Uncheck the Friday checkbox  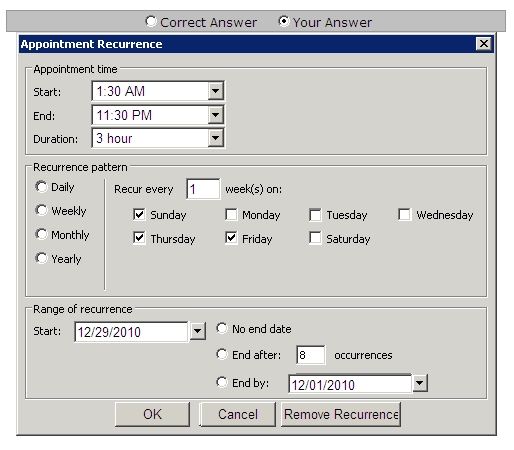coord(231,238)
